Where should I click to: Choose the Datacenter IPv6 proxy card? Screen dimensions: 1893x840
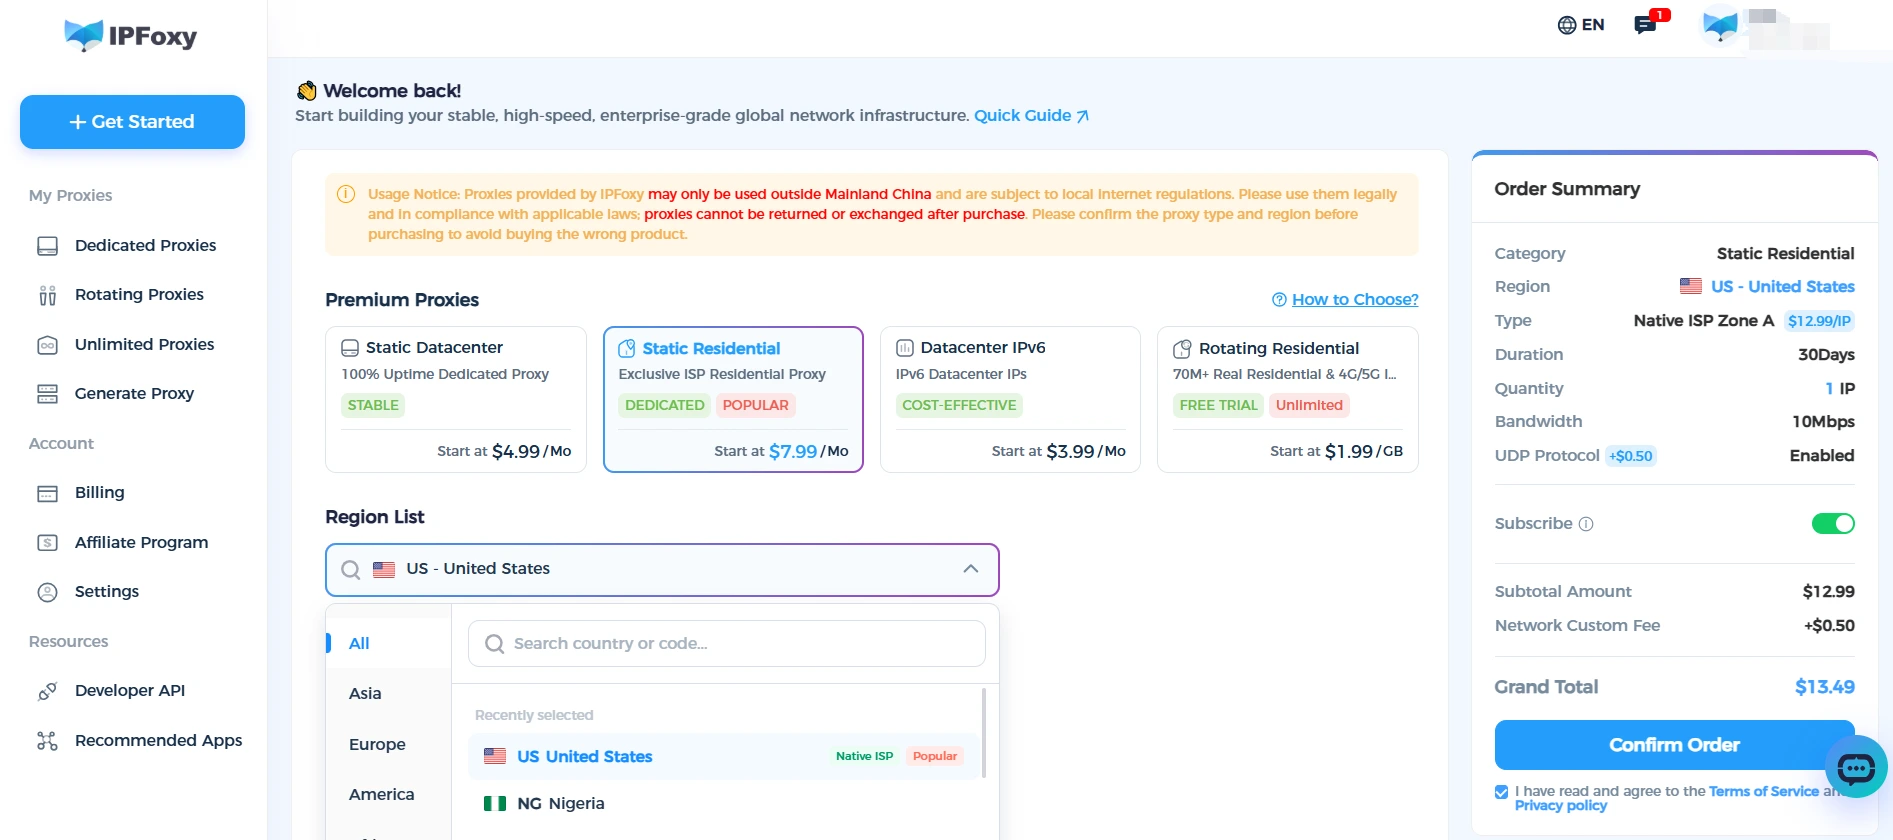(x=1010, y=399)
